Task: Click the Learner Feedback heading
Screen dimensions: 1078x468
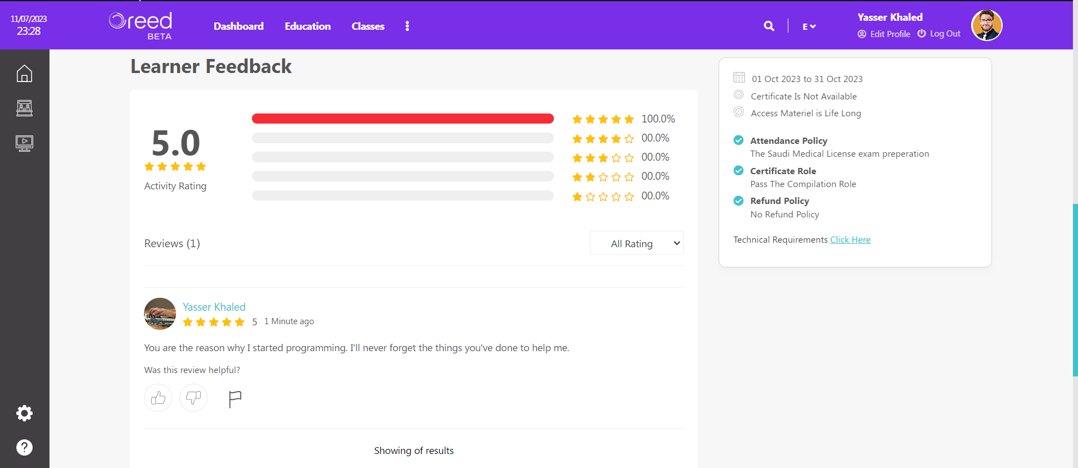Action: 211,66
